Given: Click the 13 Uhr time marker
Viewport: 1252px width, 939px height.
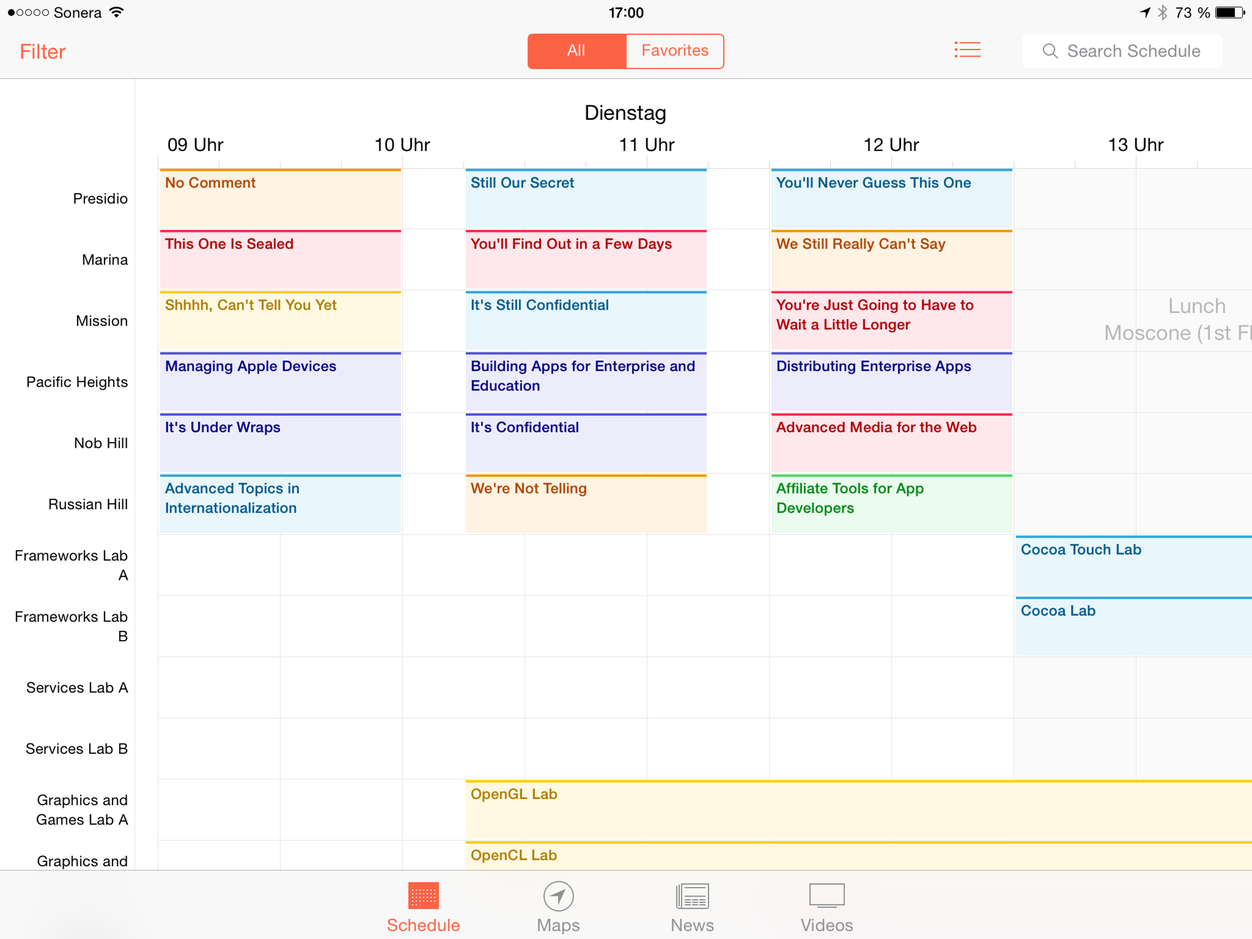Looking at the screenshot, I should tap(1136, 145).
